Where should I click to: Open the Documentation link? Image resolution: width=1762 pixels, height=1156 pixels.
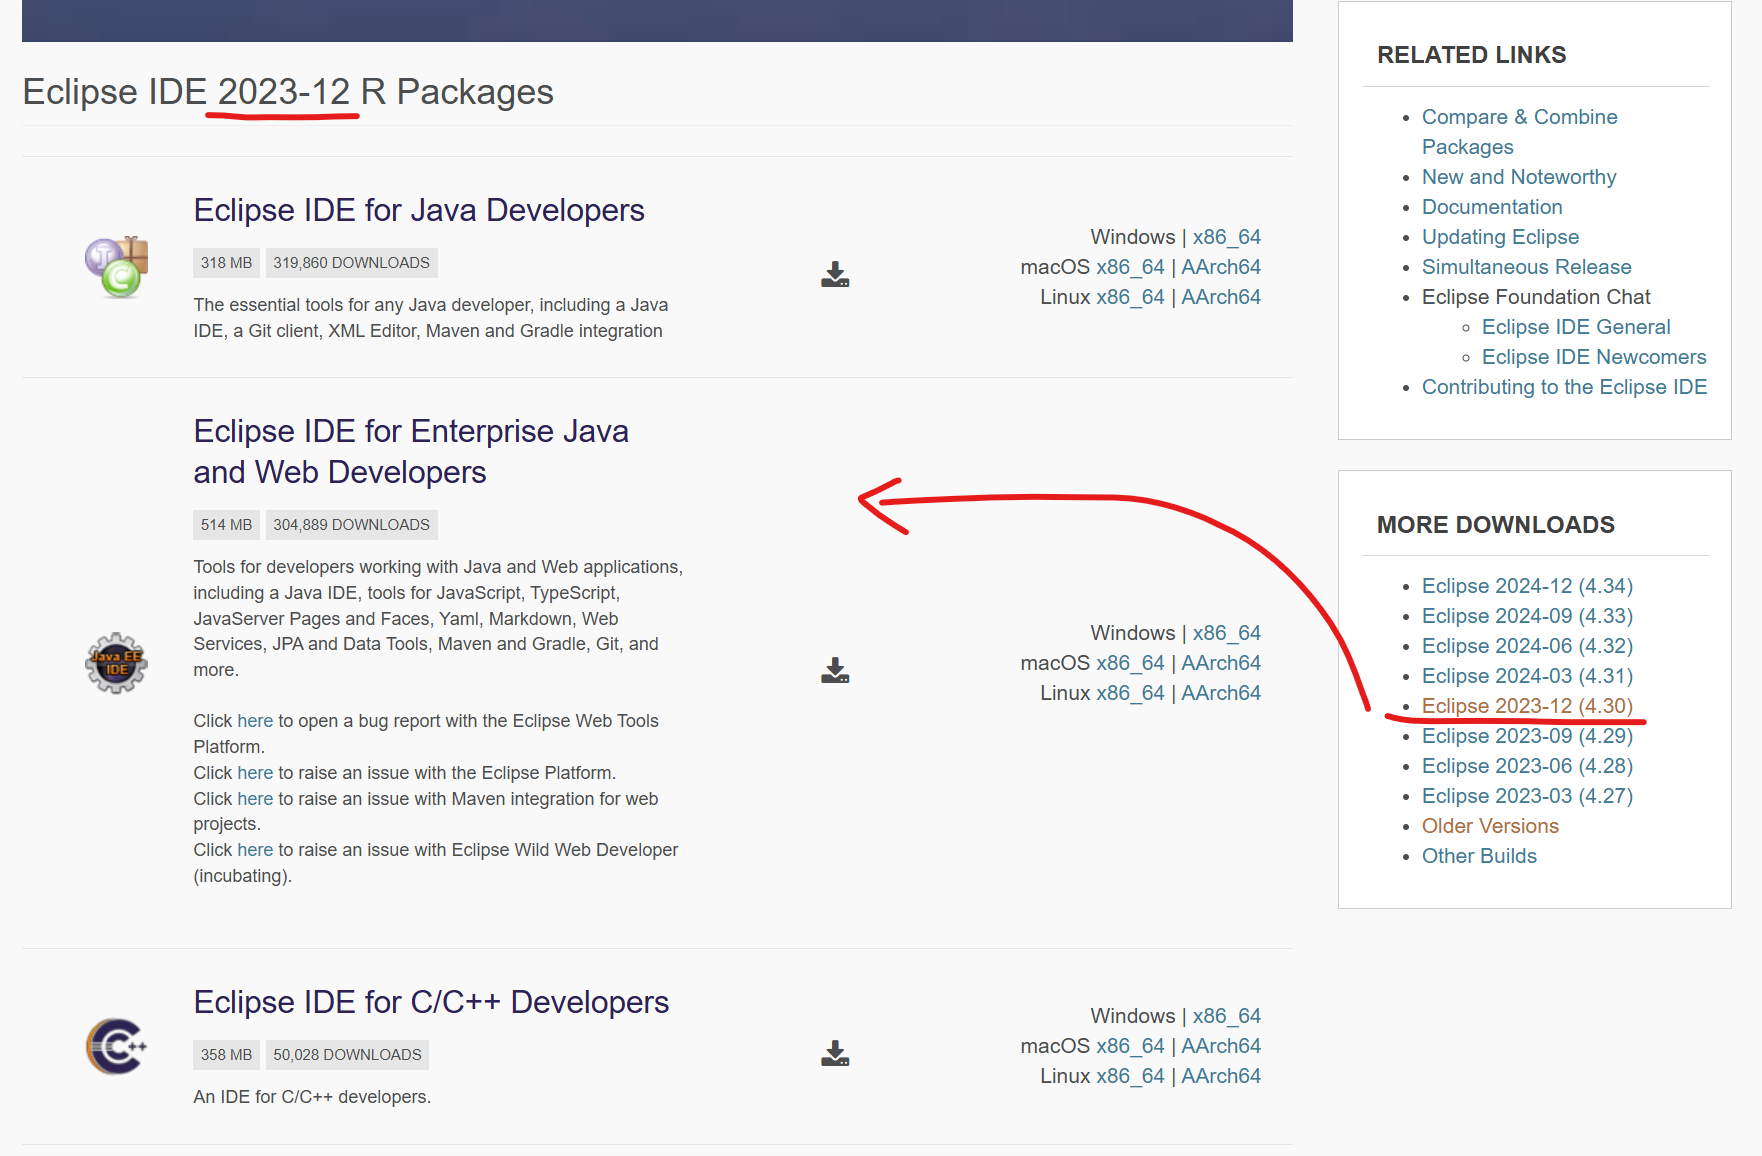click(1492, 207)
